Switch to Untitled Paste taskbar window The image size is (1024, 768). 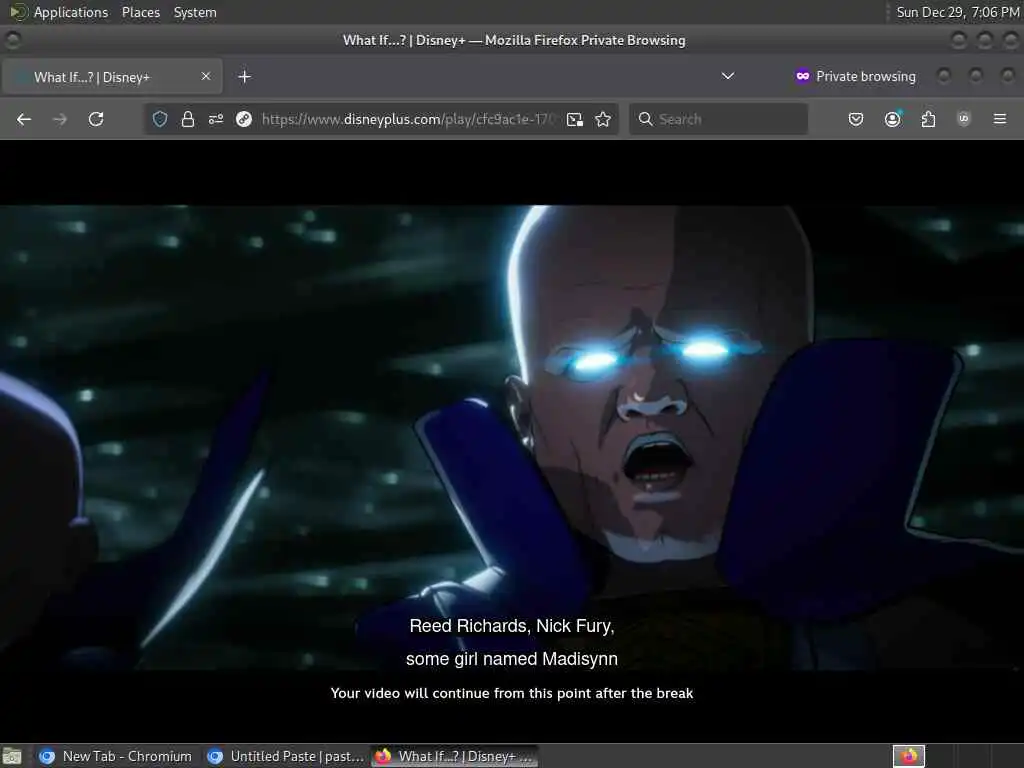pyautogui.click(x=285, y=756)
